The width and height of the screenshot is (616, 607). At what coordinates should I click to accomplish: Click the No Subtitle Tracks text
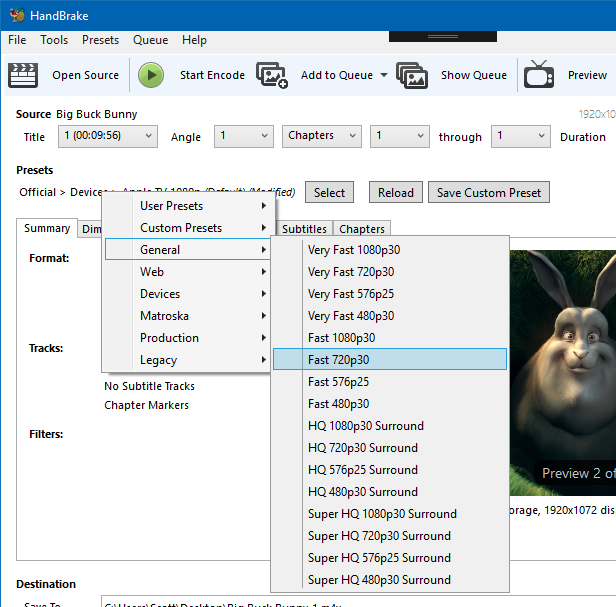tap(149, 386)
